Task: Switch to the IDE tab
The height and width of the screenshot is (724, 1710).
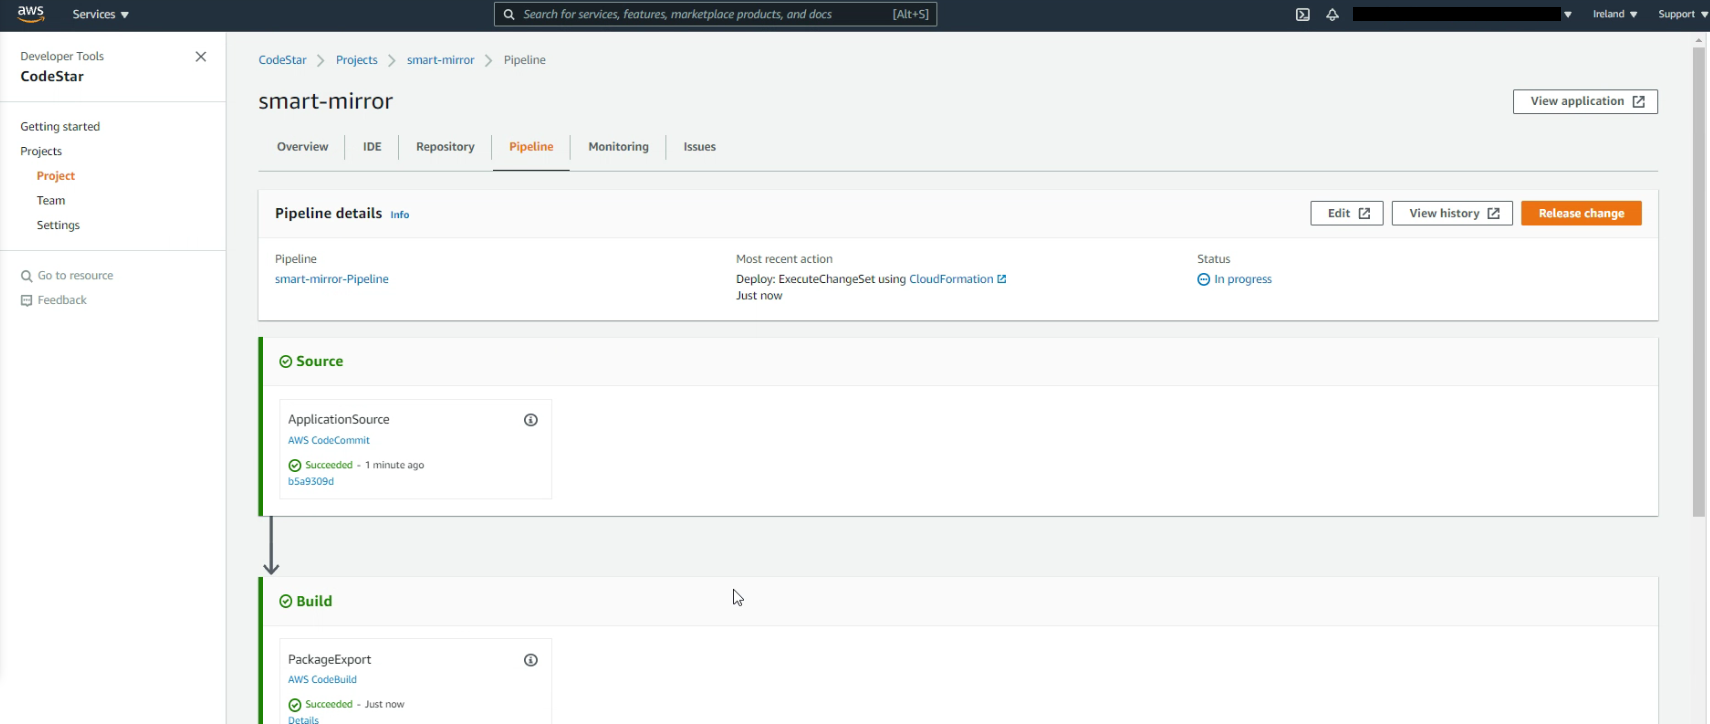Action: (x=372, y=147)
